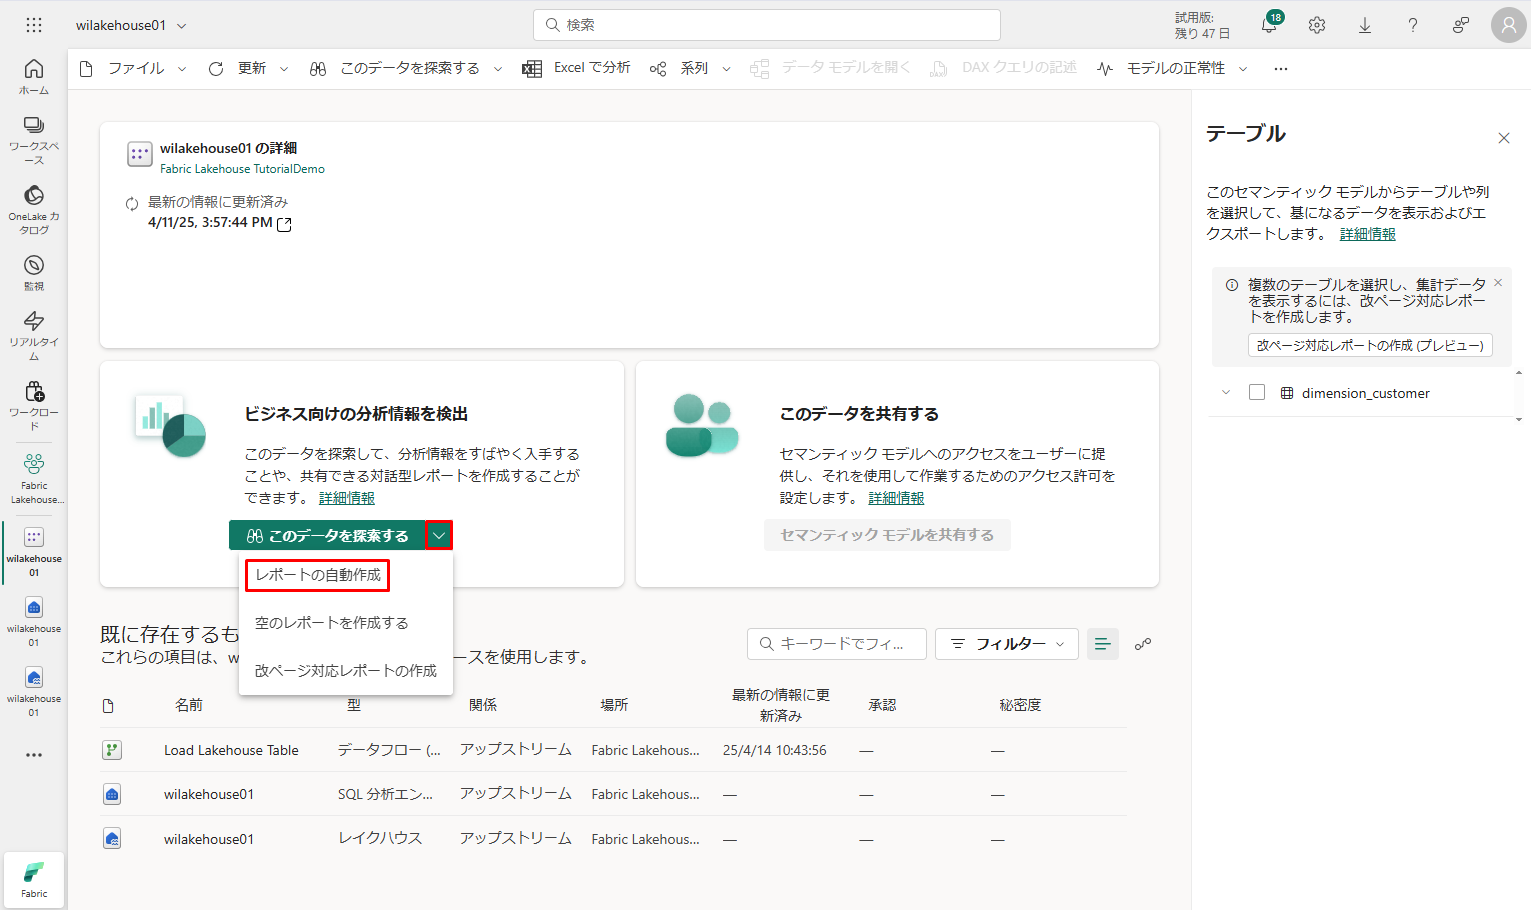Expand the dimension_customer table tree
Image resolution: width=1531 pixels, height=910 pixels.
(x=1226, y=393)
